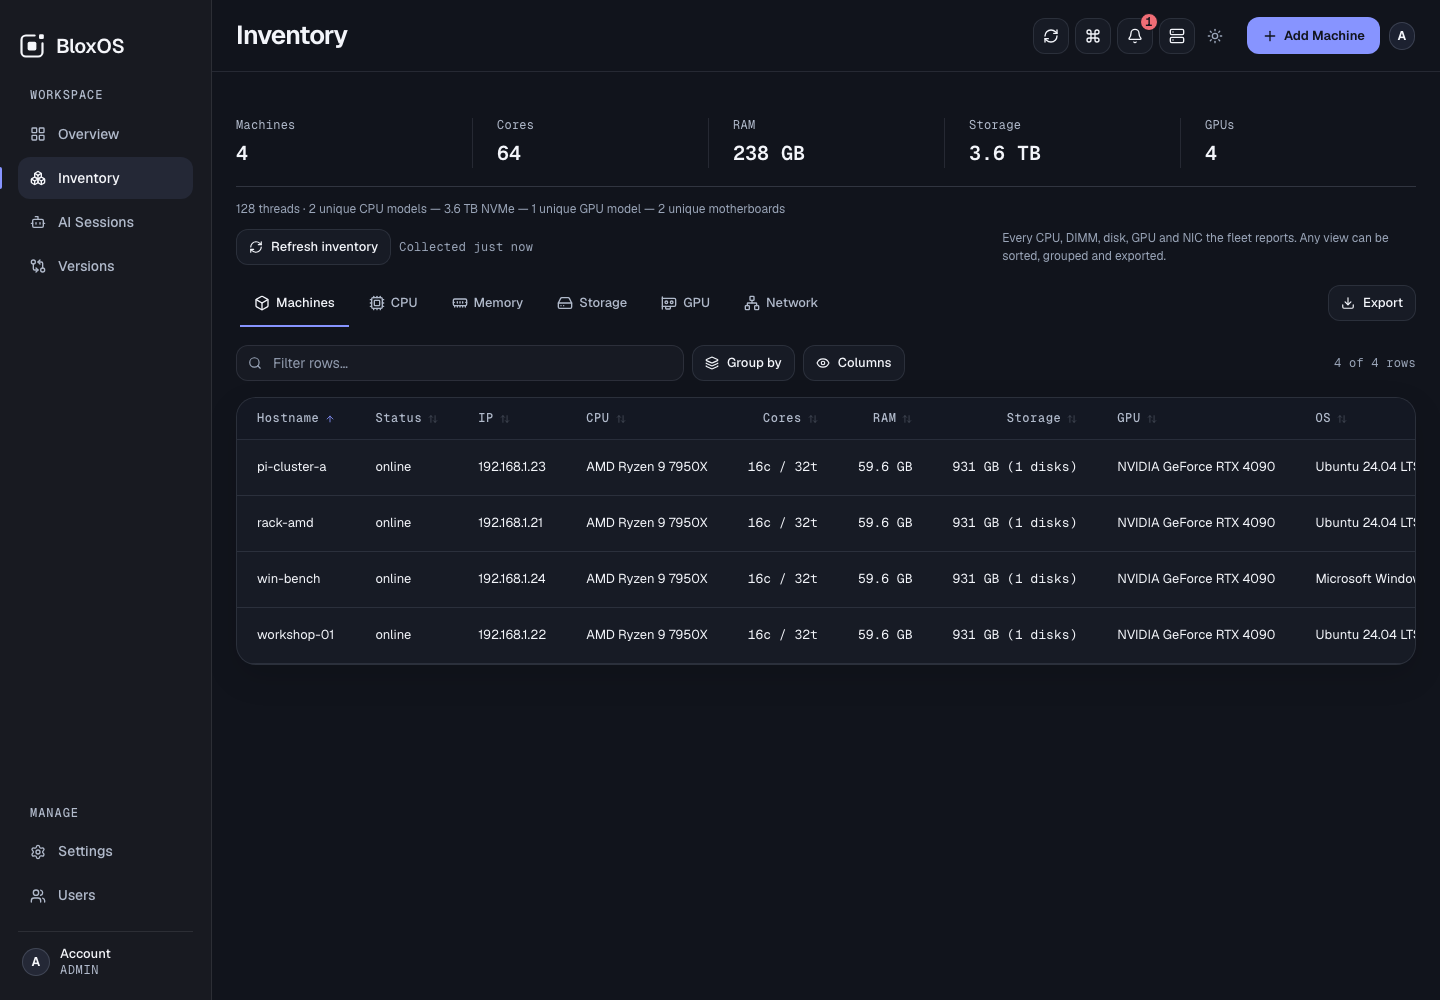Sort table by OS column
The image size is (1440, 1000).
1330,418
